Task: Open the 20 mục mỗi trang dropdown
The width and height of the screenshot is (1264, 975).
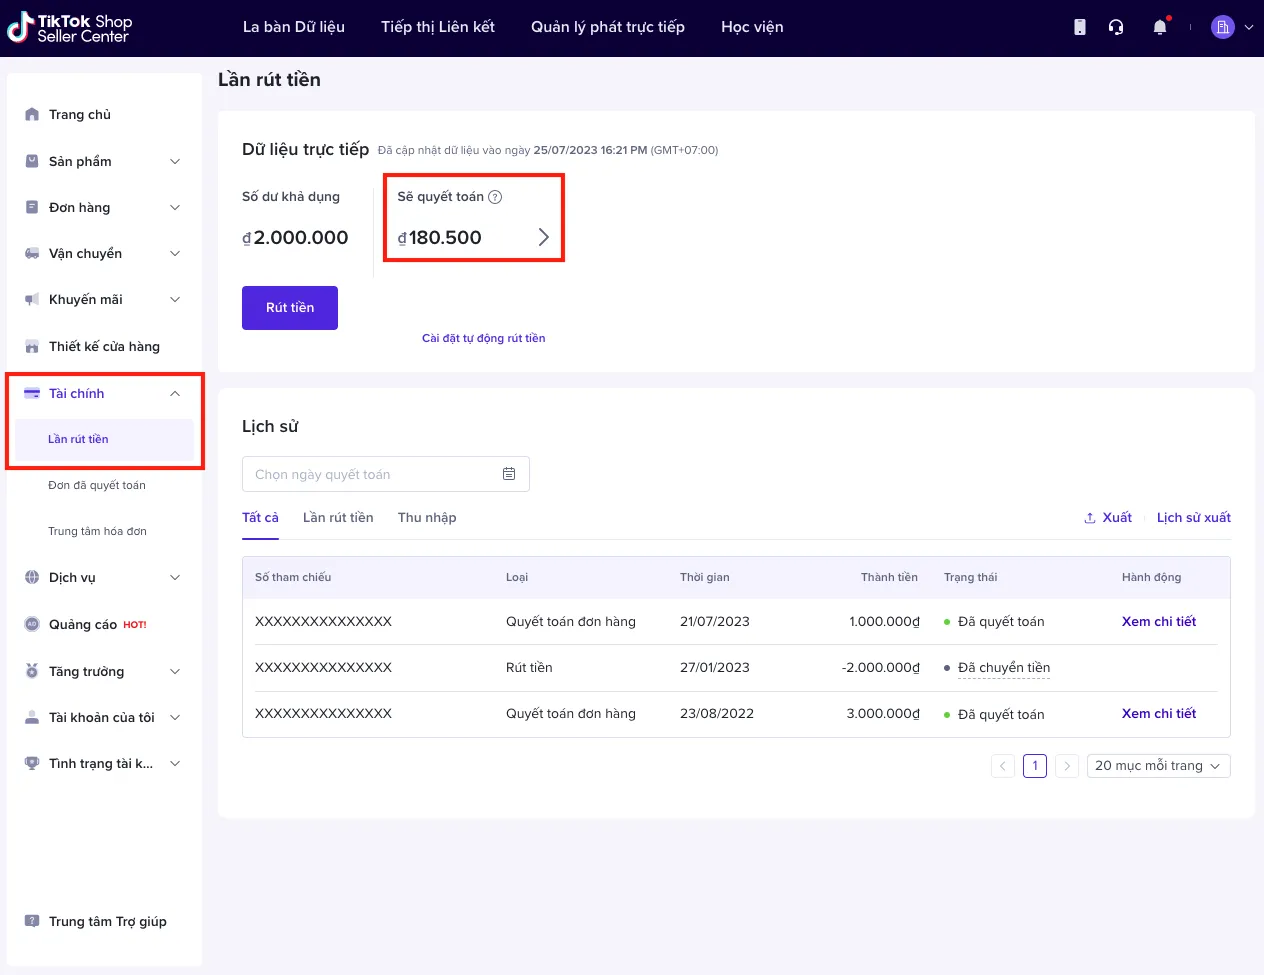Action: pos(1158,766)
